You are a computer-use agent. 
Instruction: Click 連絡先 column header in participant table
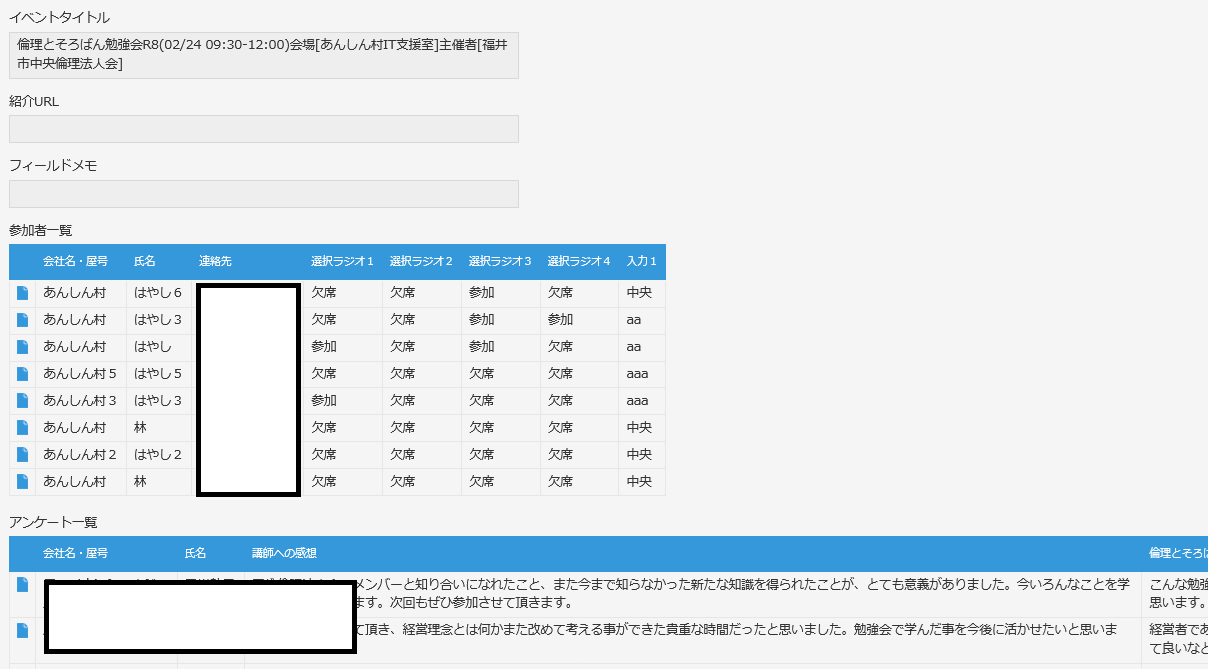point(215,261)
